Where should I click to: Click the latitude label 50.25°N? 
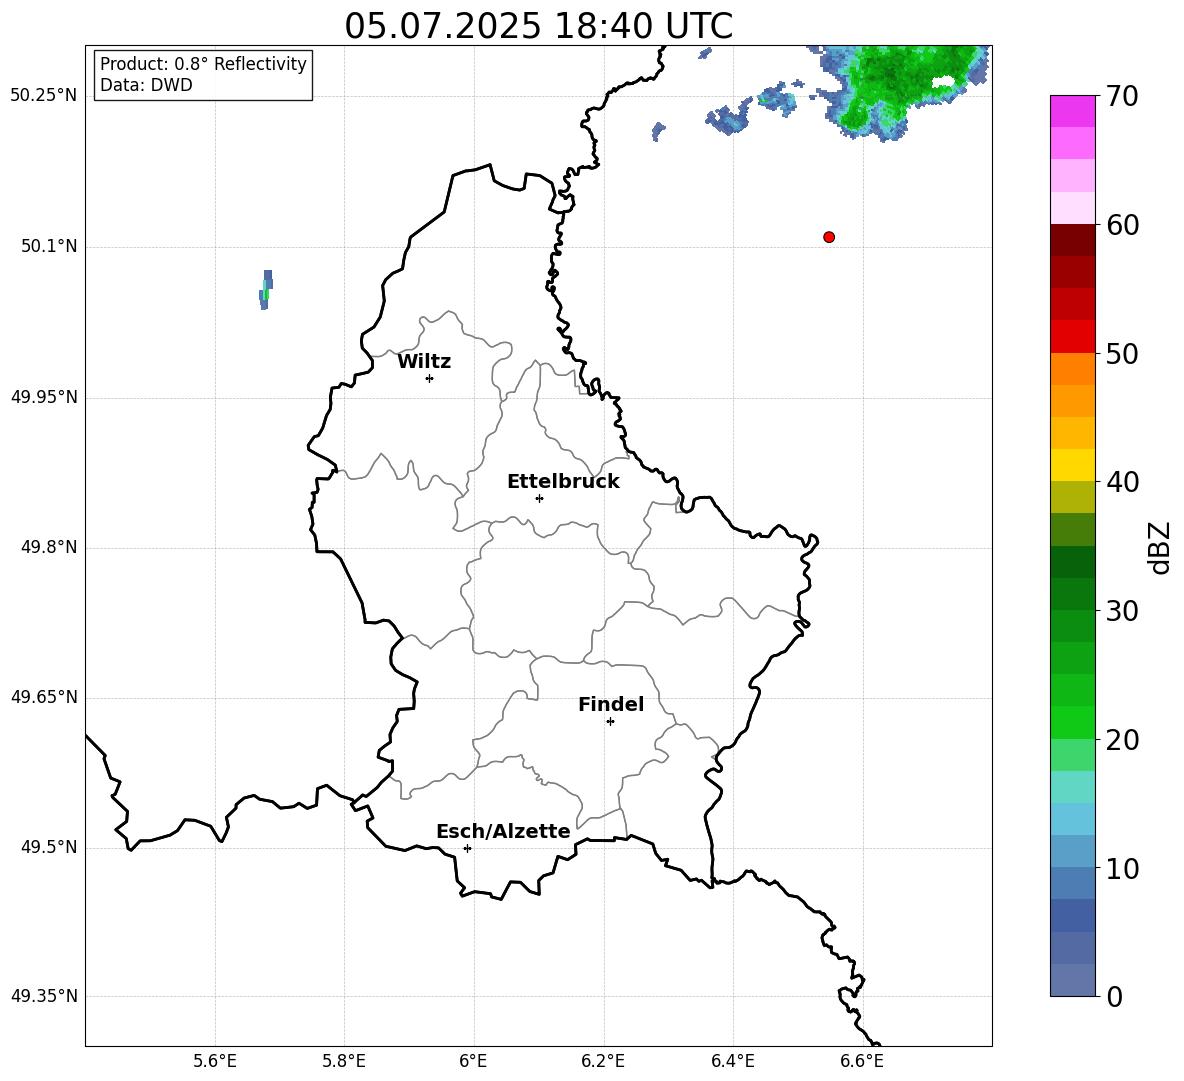(x=44, y=96)
